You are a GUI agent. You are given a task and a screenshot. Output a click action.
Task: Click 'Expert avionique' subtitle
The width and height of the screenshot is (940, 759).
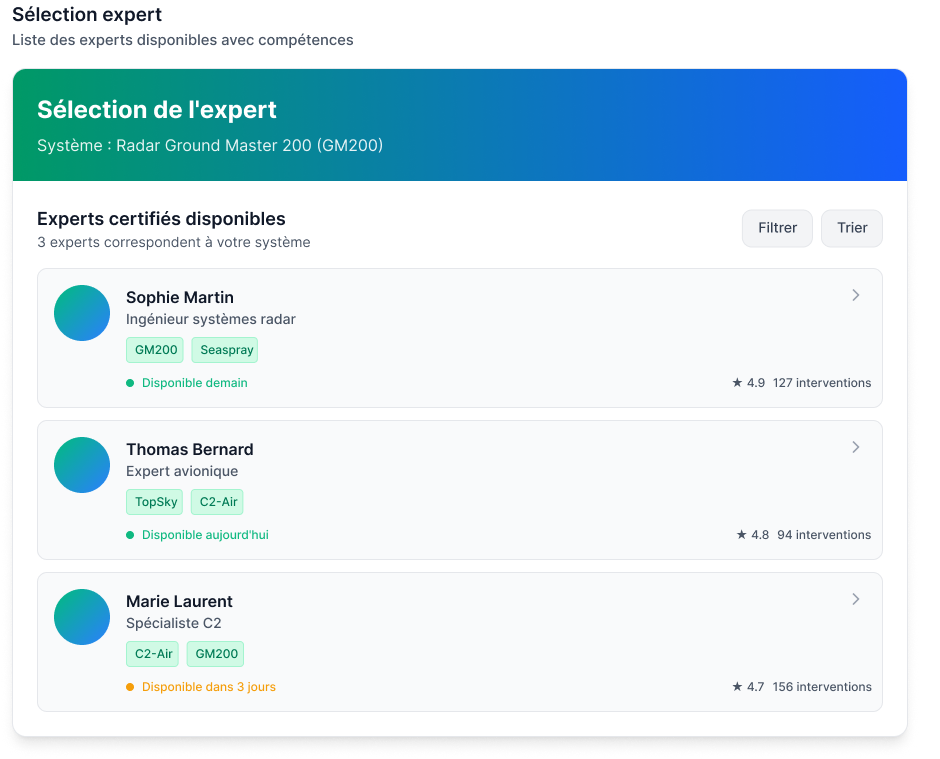[x=182, y=471]
